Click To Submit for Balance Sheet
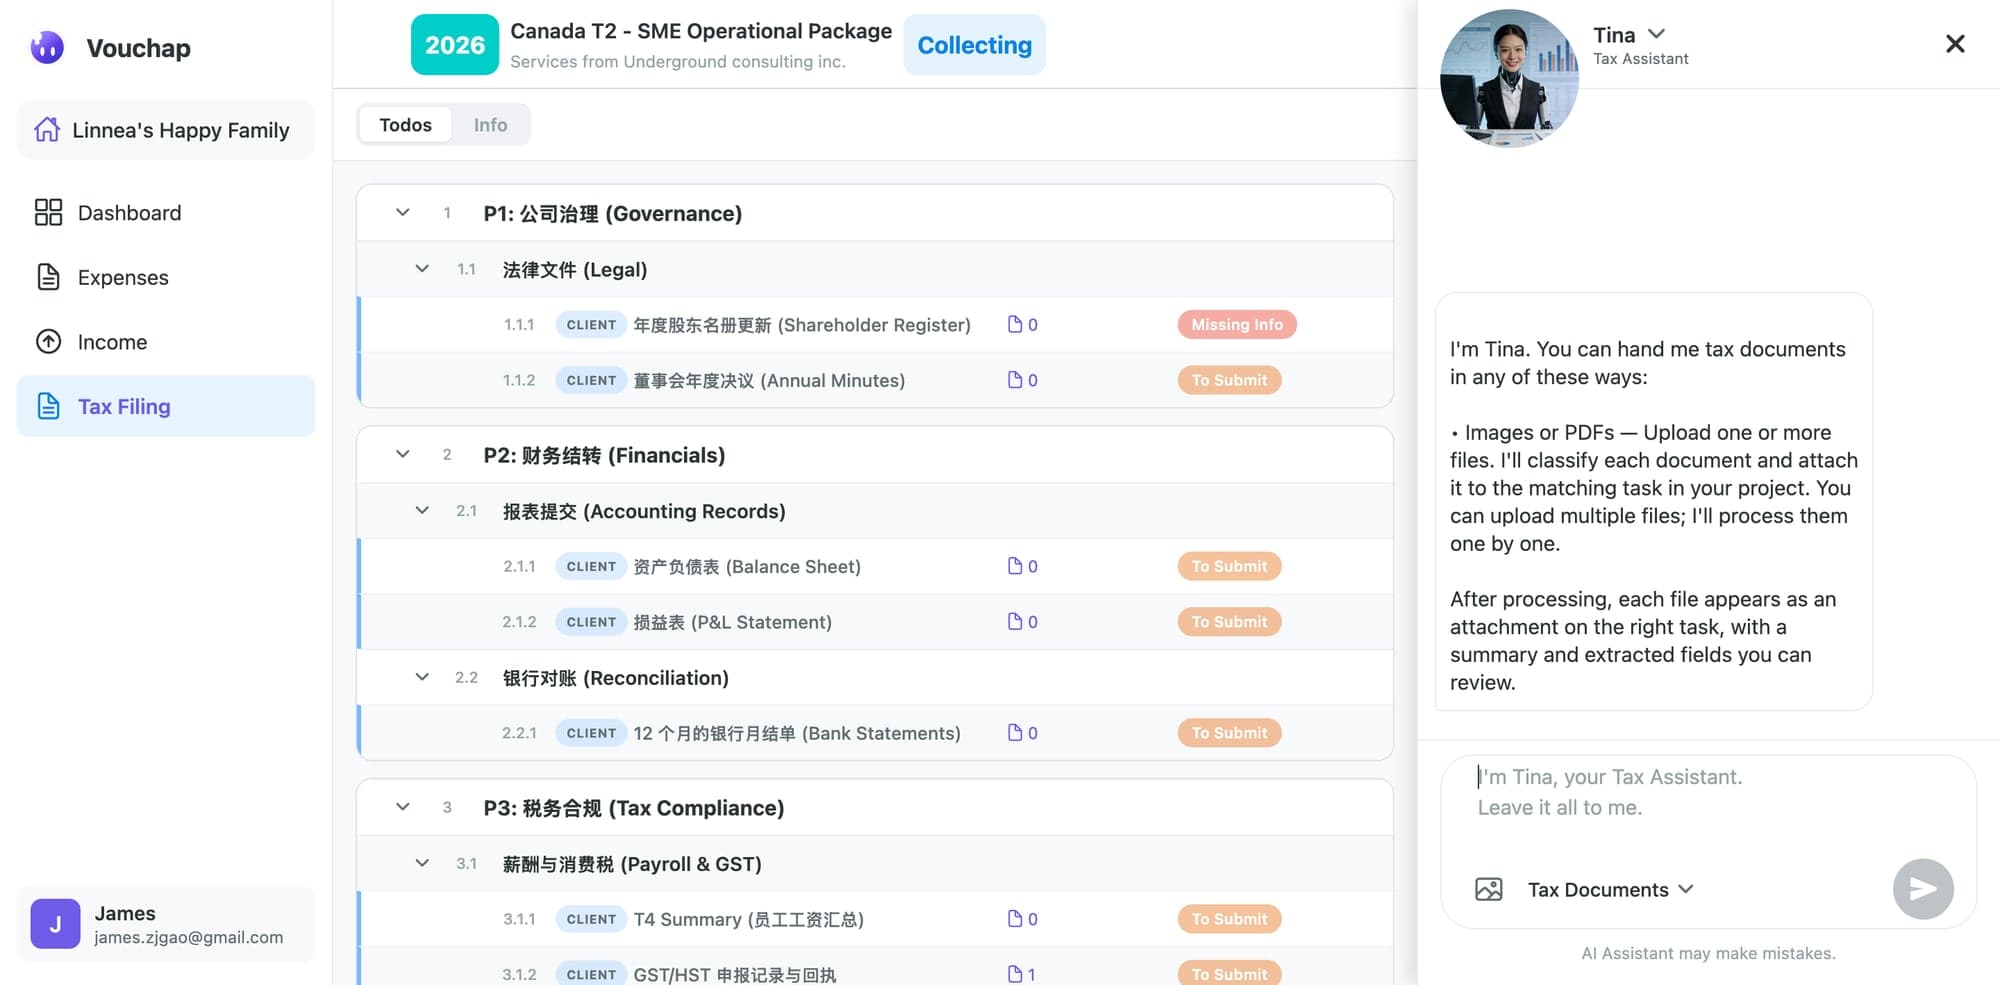Viewport: 2000px width, 985px height. click(x=1228, y=566)
